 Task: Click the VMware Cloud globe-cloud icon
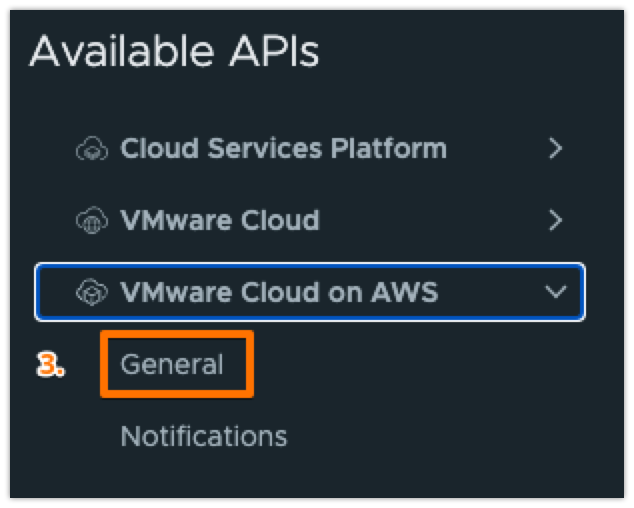92,220
